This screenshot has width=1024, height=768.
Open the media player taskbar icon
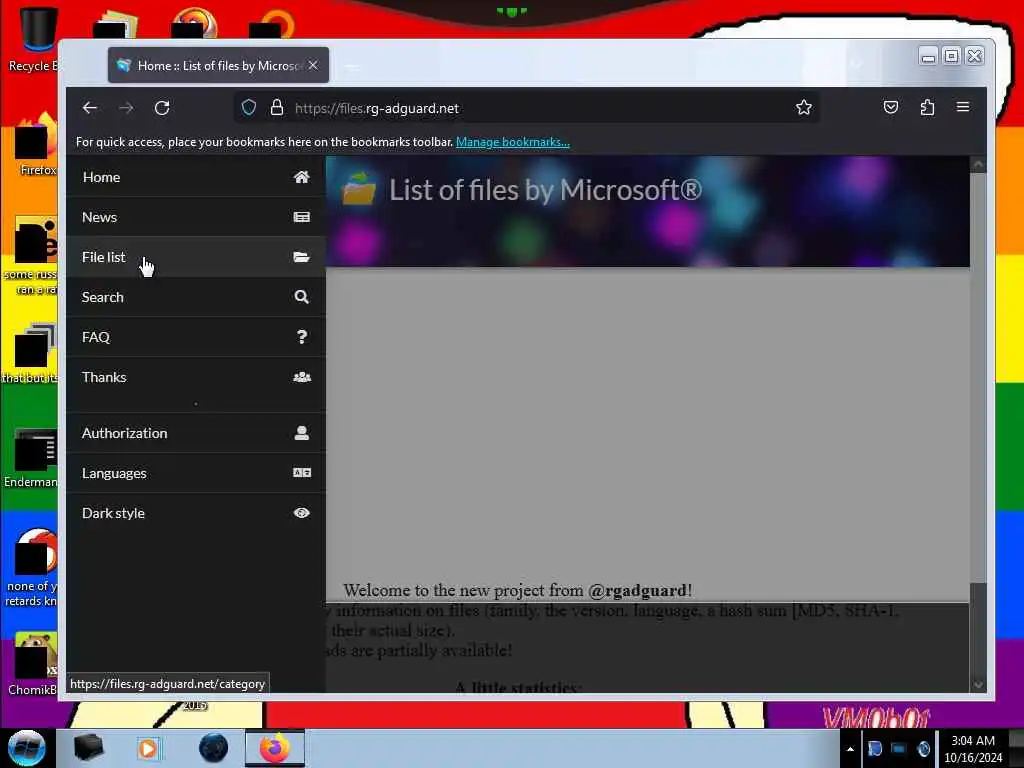pos(148,748)
